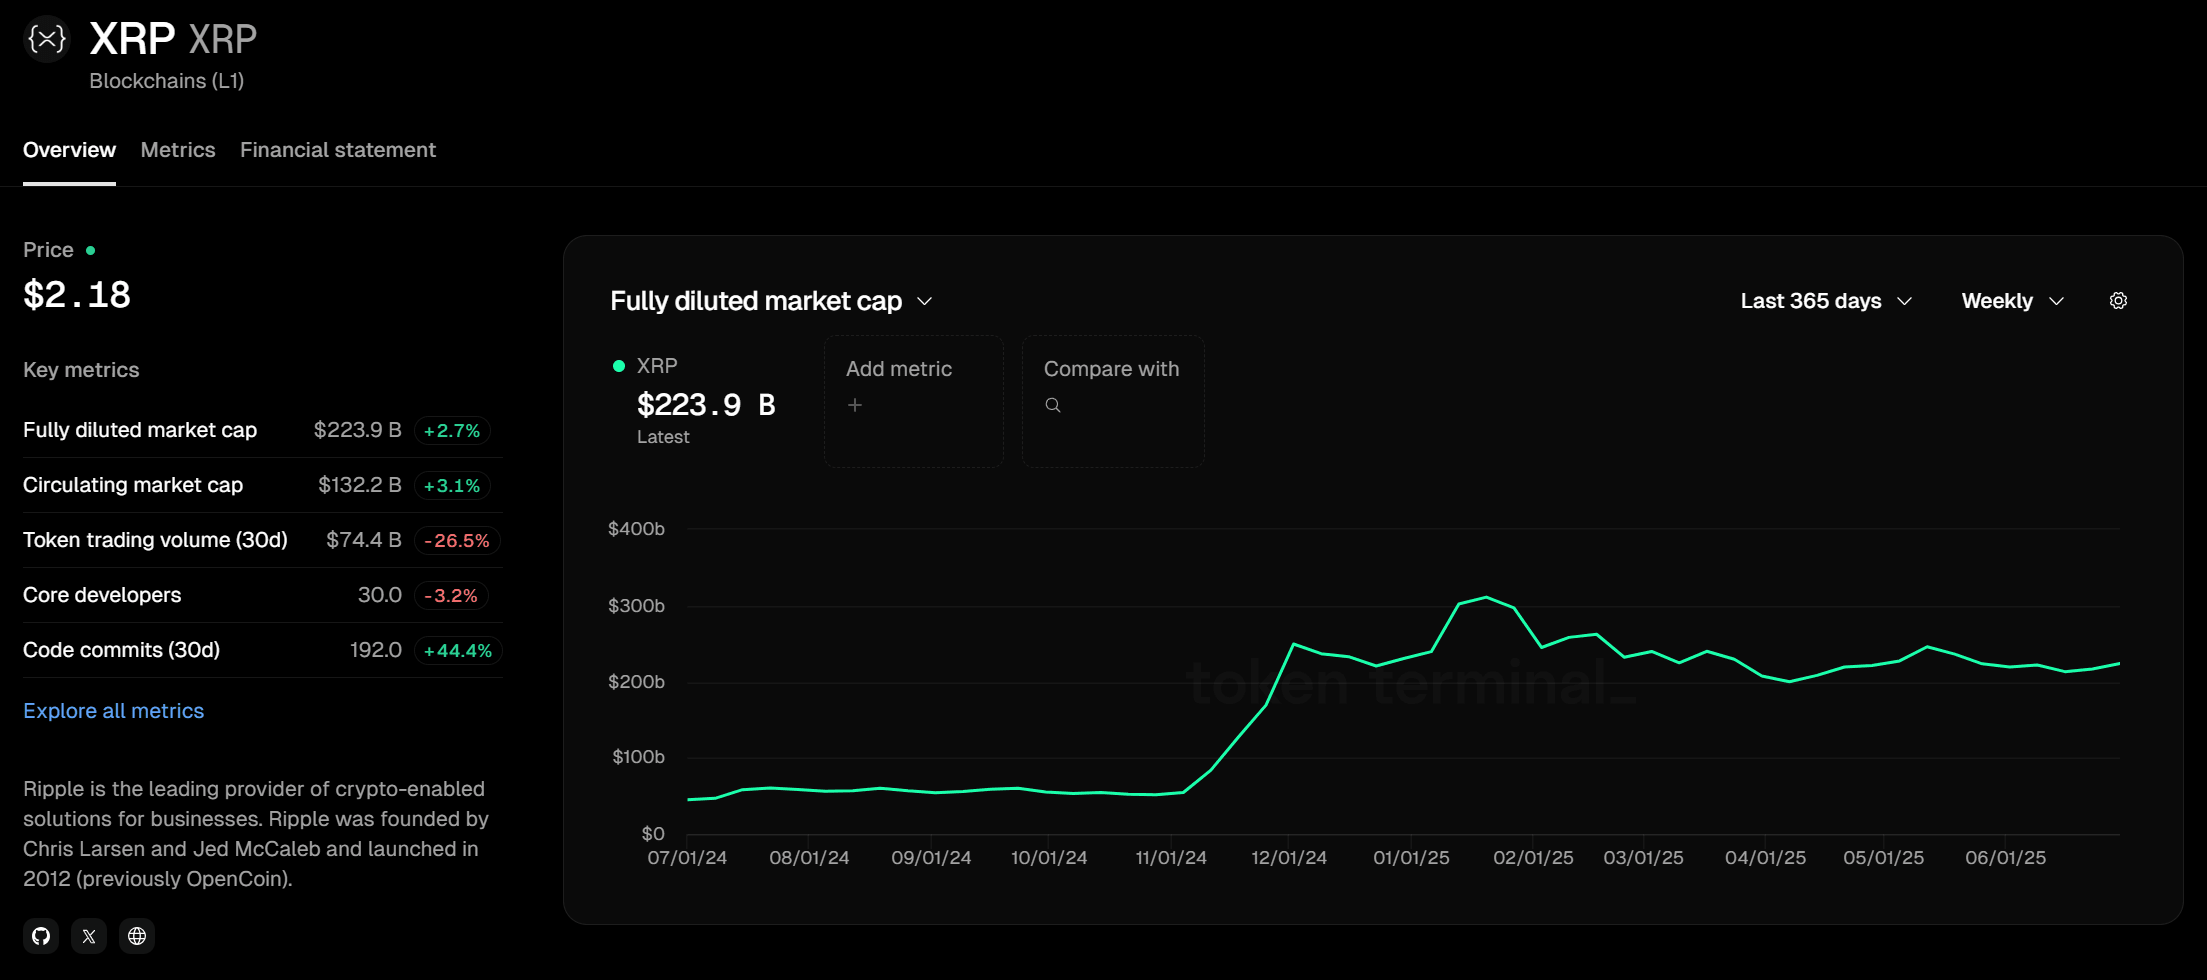
Task: Click the Ripple description paragraph
Action: click(256, 834)
